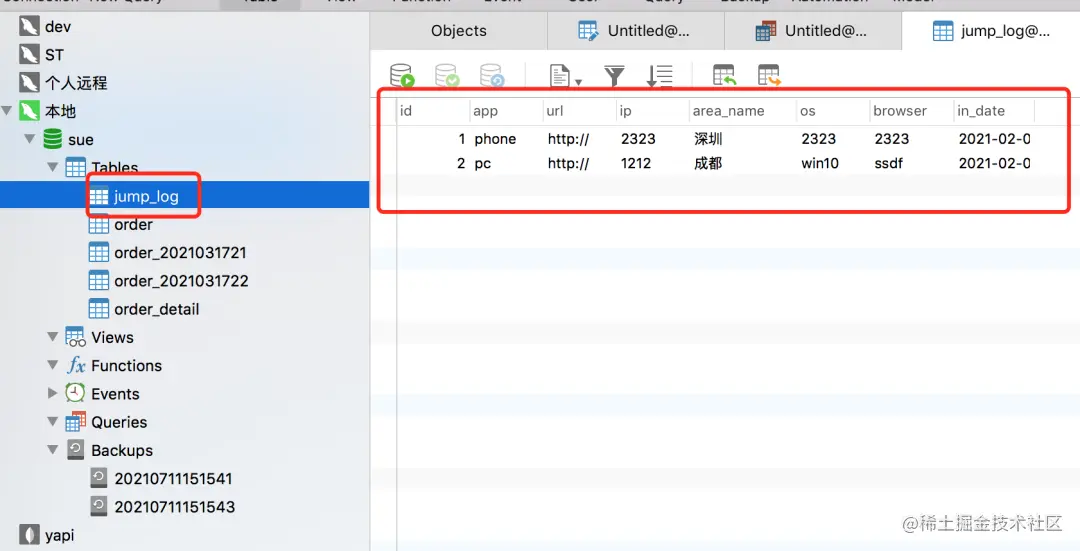Switch to the jump_log@ tab
Screen dimensions: 1080x551
[991, 30]
